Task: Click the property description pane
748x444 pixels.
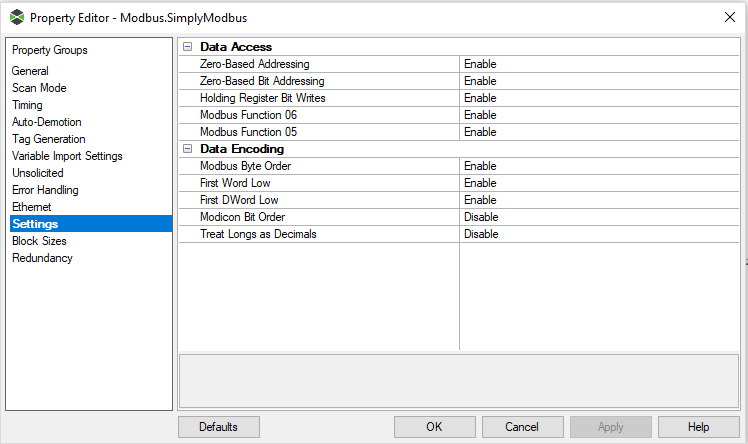Action: [459, 381]
